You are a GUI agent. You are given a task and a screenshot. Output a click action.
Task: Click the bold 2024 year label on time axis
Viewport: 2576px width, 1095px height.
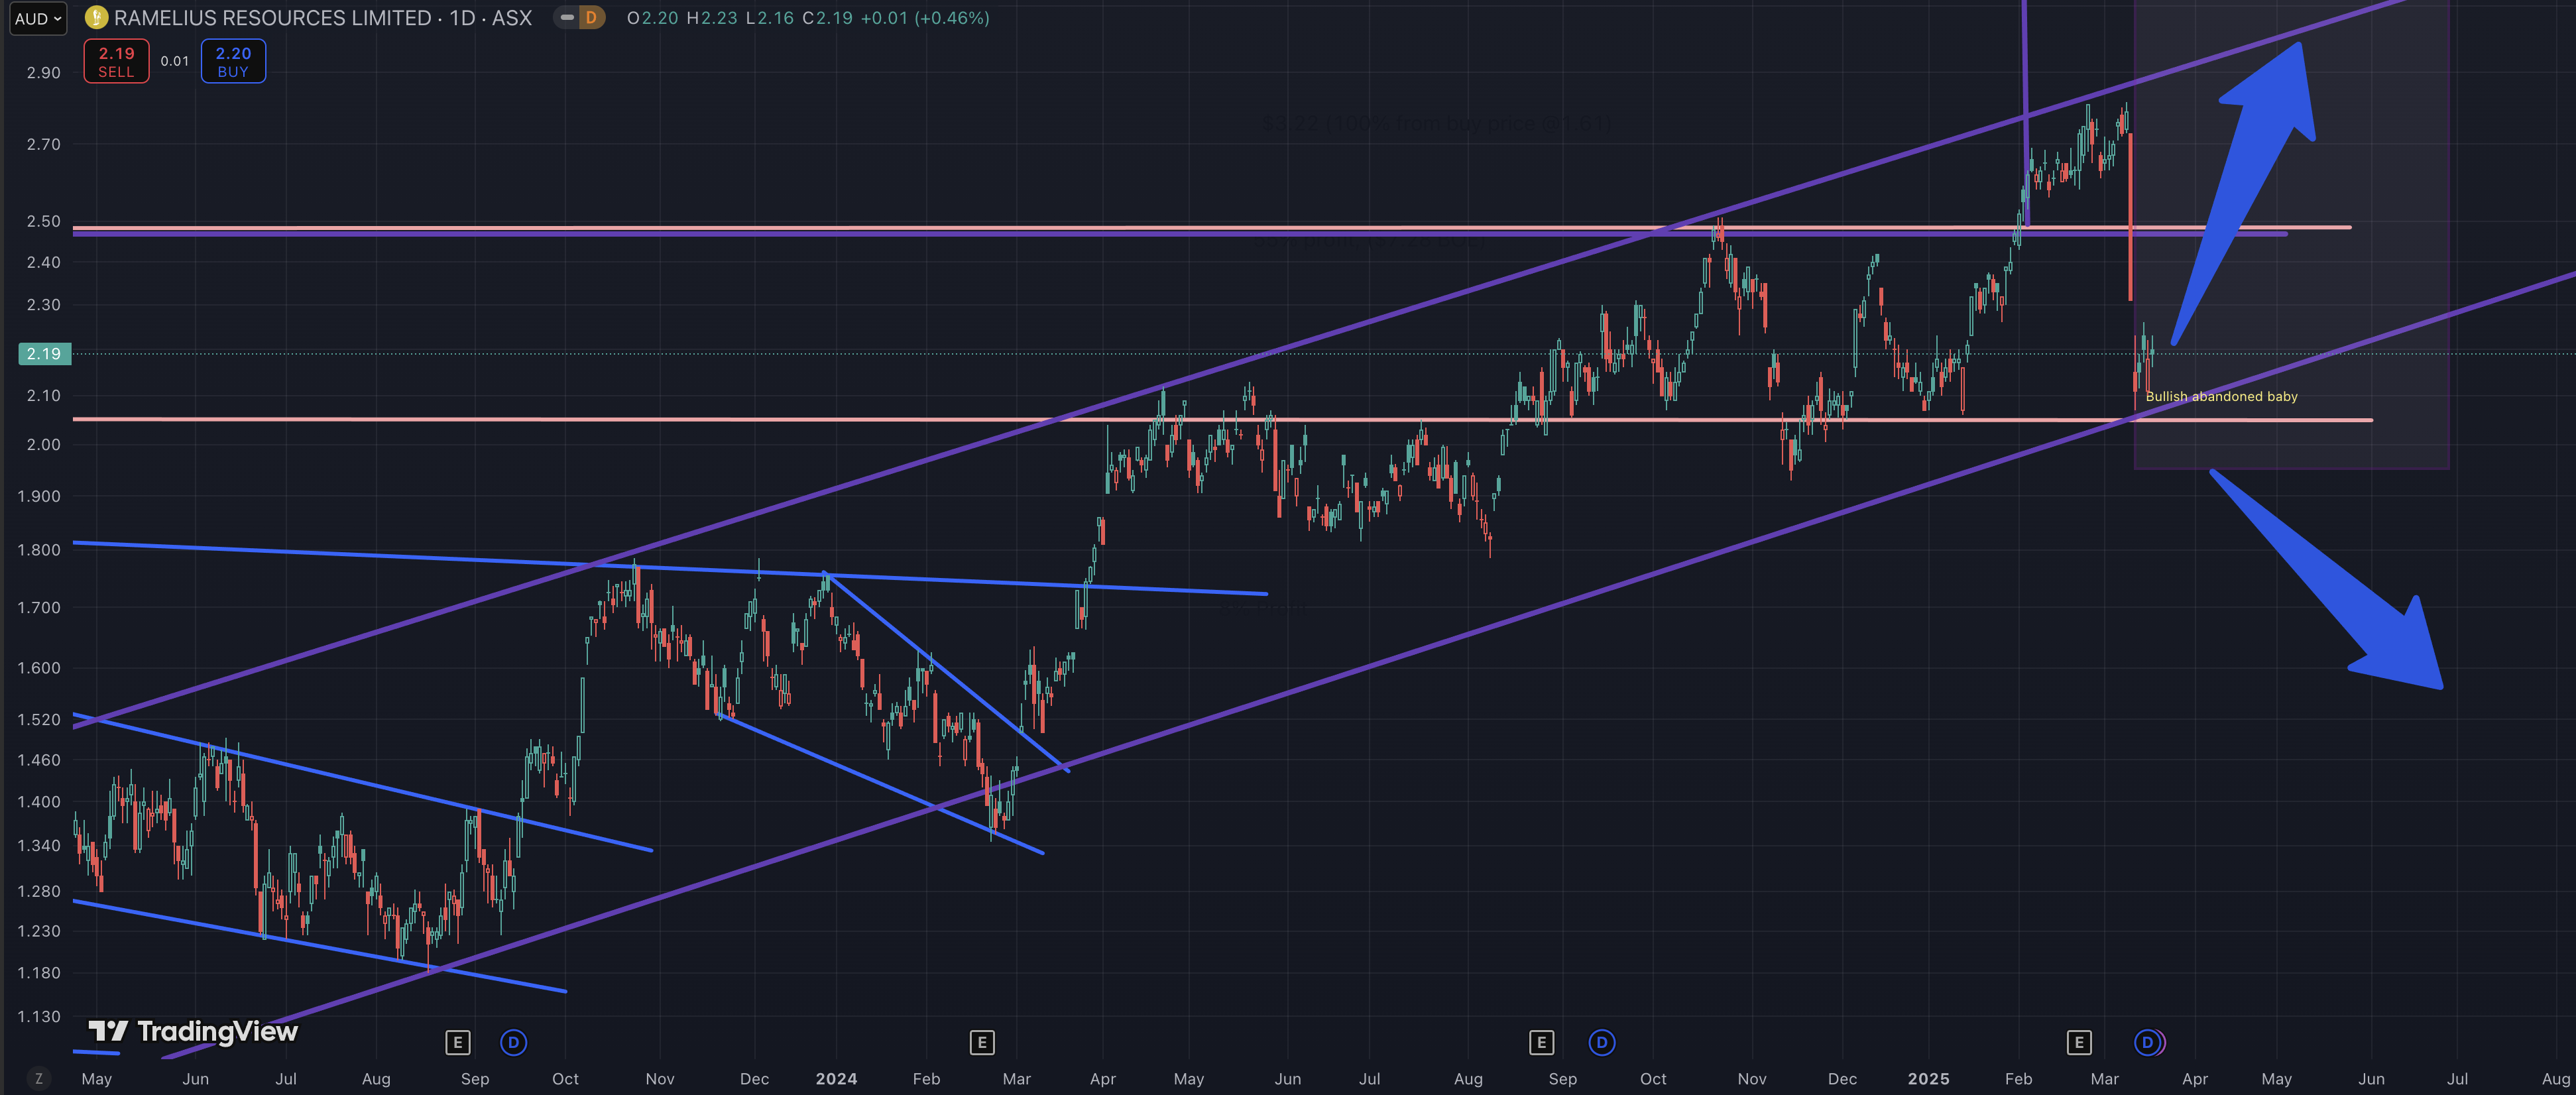tap(836, 1079)
